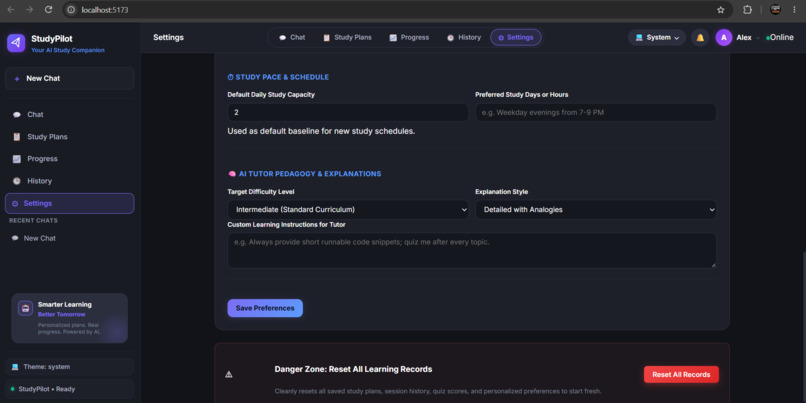The height and width of the screenshot is (403, 806).
Task: Start a New Chat from sidebar button
Action: pos(69,79)
